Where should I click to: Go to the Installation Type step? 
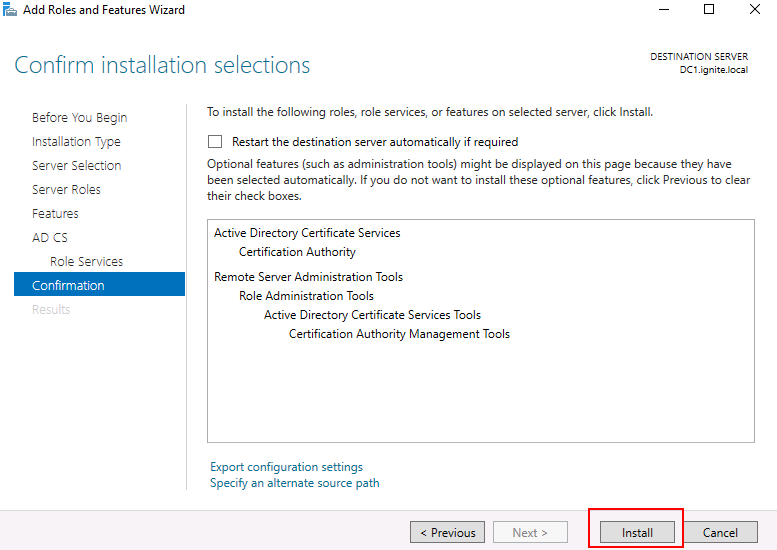[76, 142]
